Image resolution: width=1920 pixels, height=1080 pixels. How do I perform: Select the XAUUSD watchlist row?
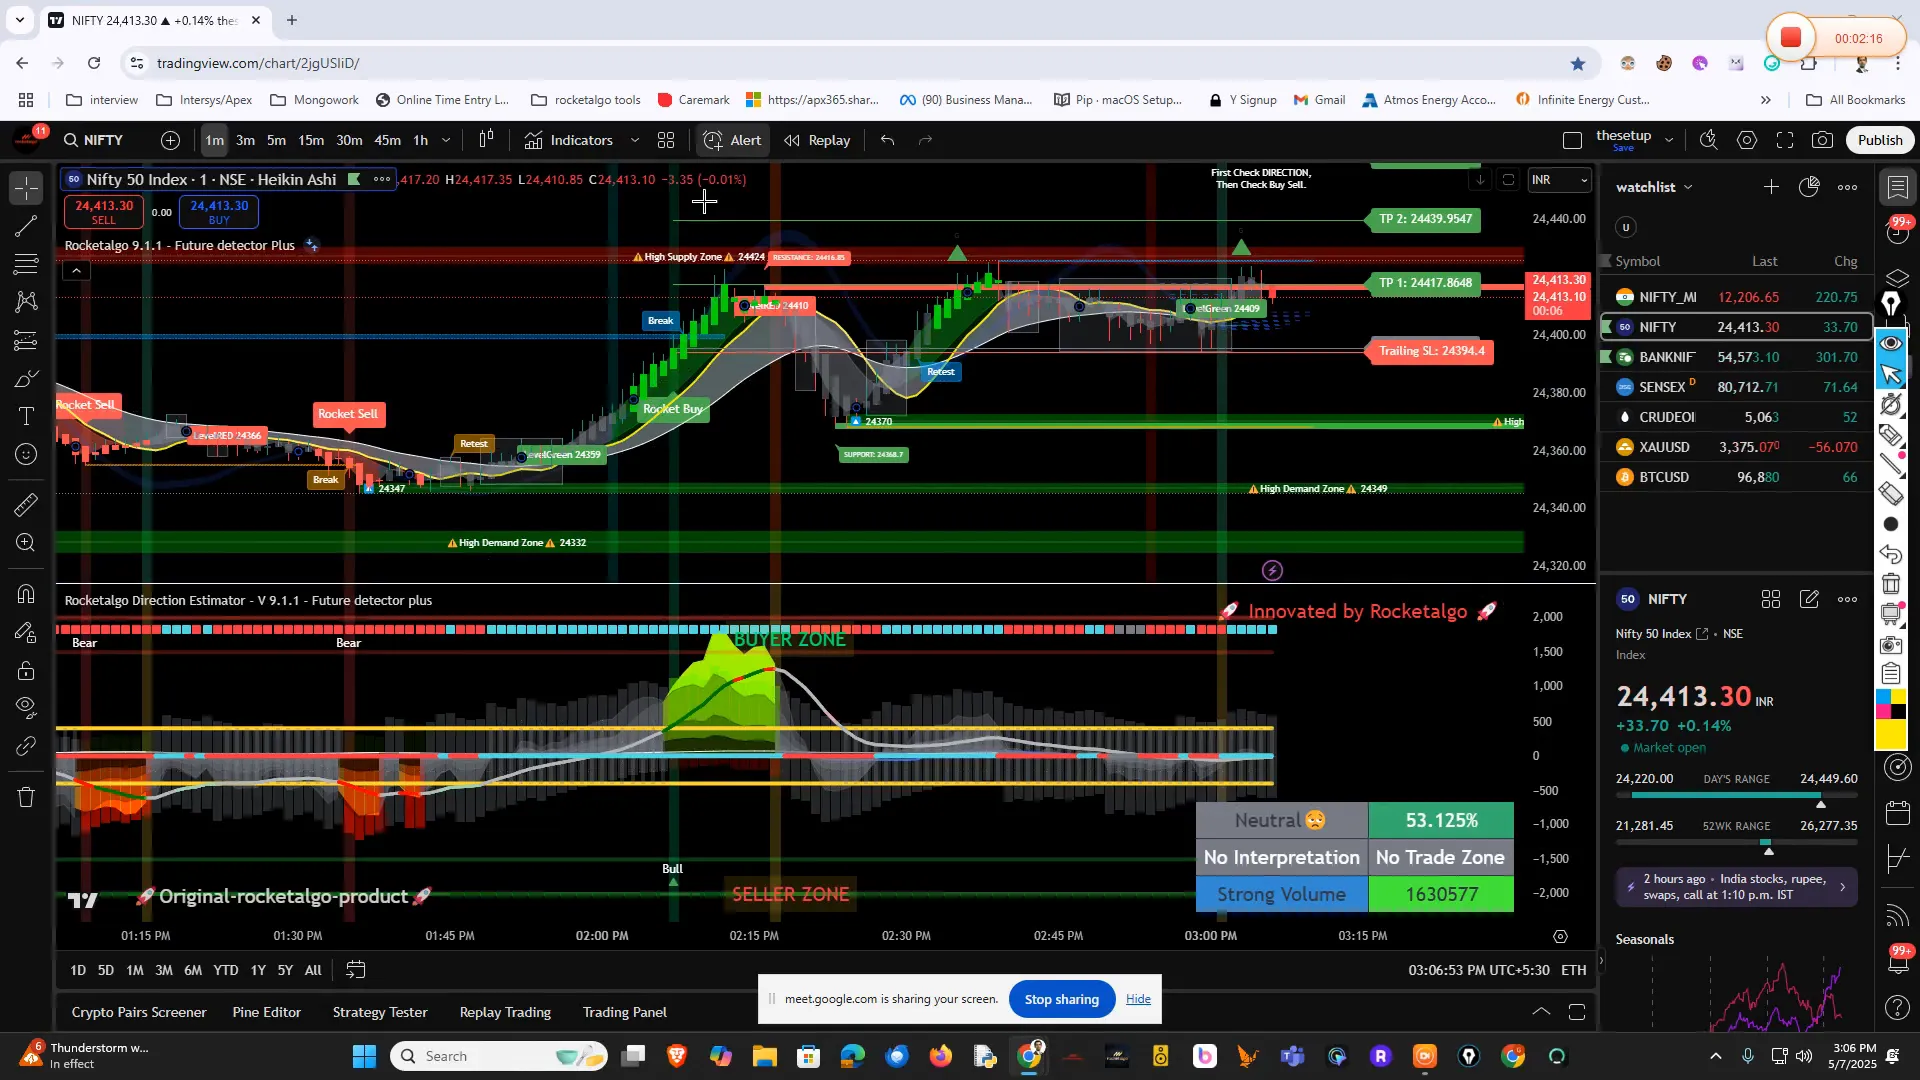click(1736, 447)
